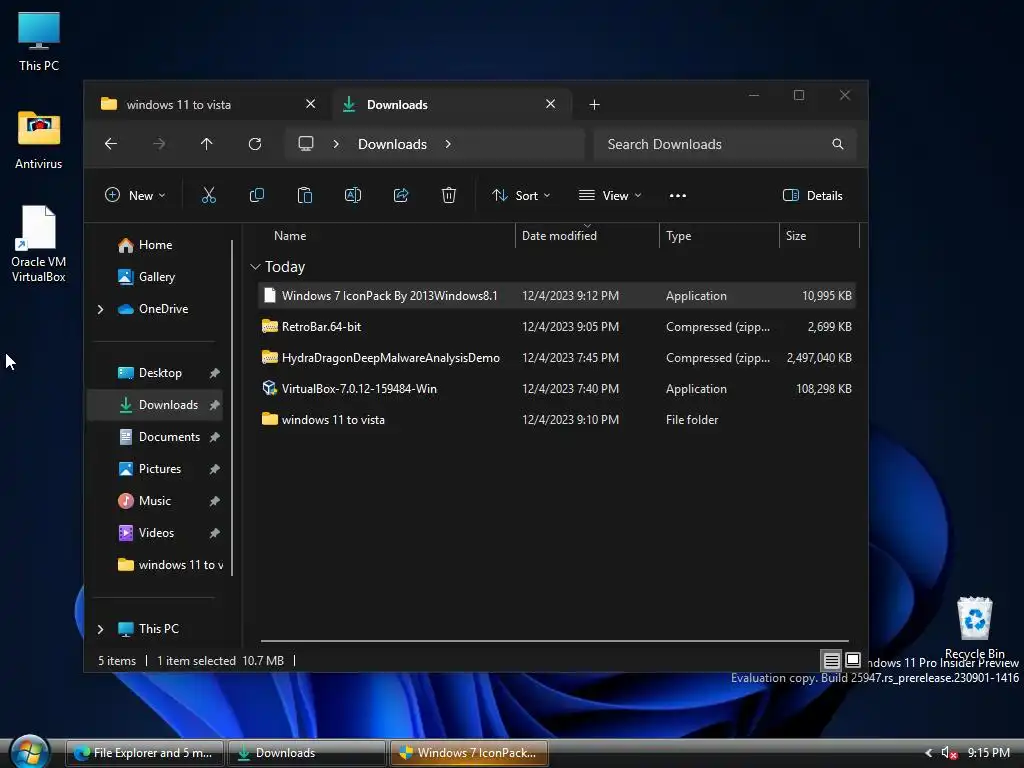1024x768 pixels.
Task: Go up one folder level
Action: 206,144
